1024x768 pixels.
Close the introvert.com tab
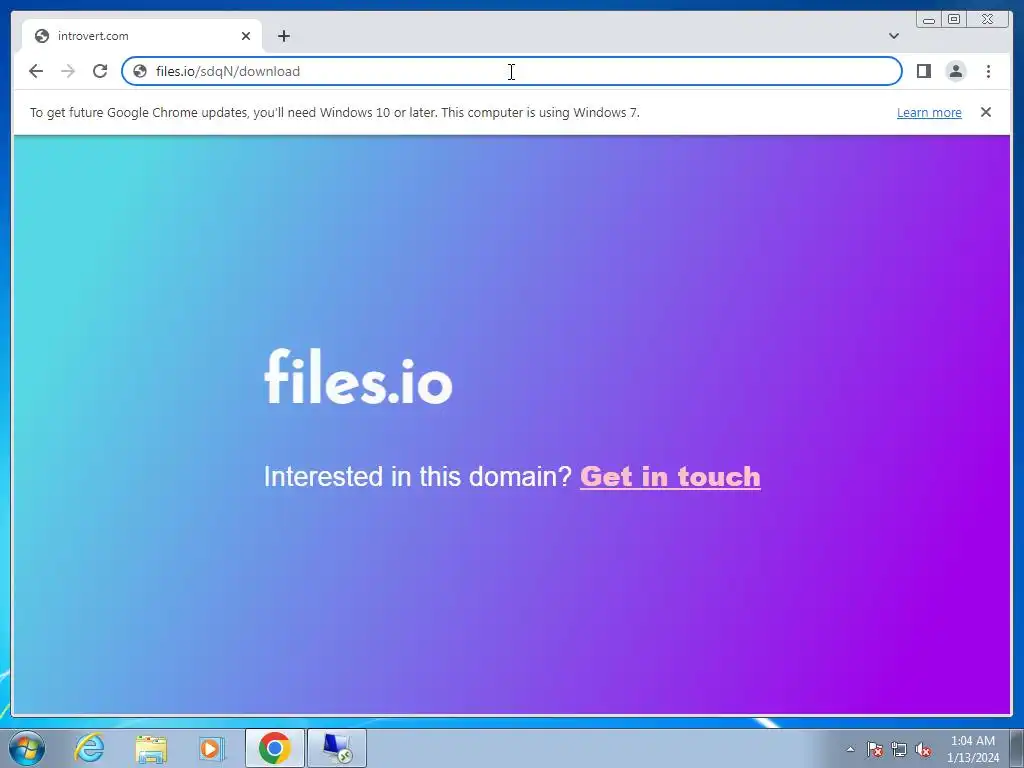click(246, 36)
